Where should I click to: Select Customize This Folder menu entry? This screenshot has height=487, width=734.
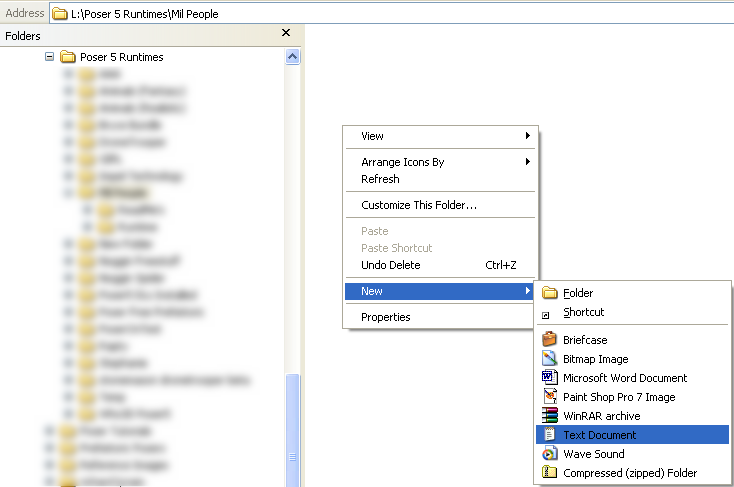point(418,205)
